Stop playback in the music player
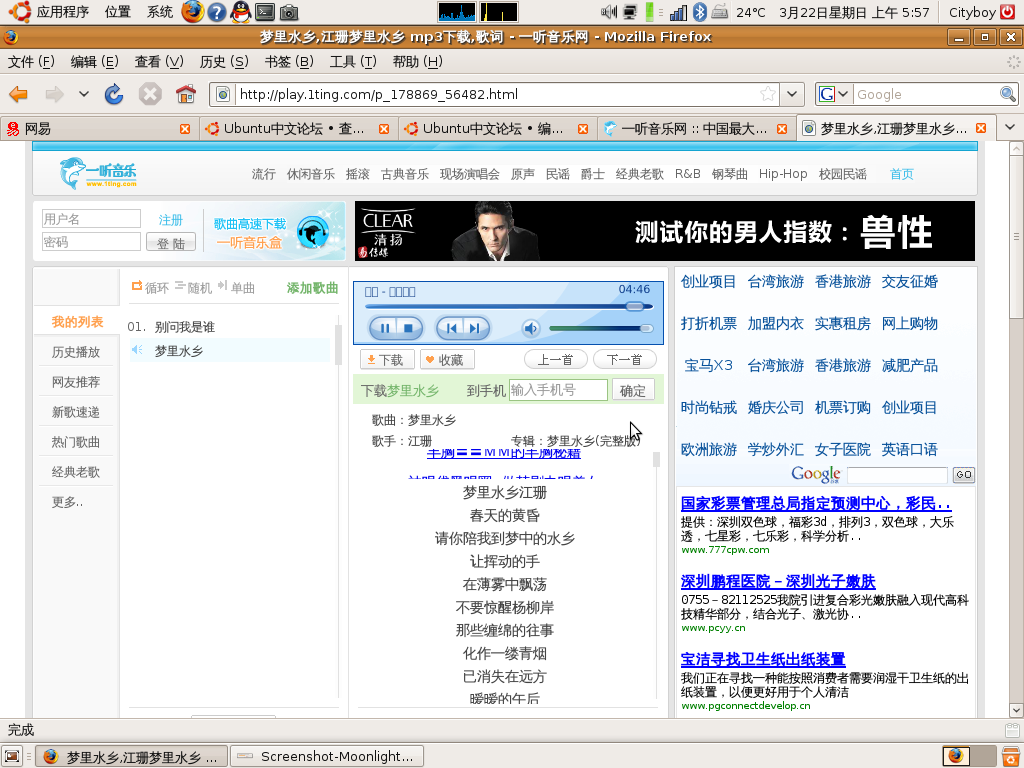1024x768 pixels. point(409,328)
